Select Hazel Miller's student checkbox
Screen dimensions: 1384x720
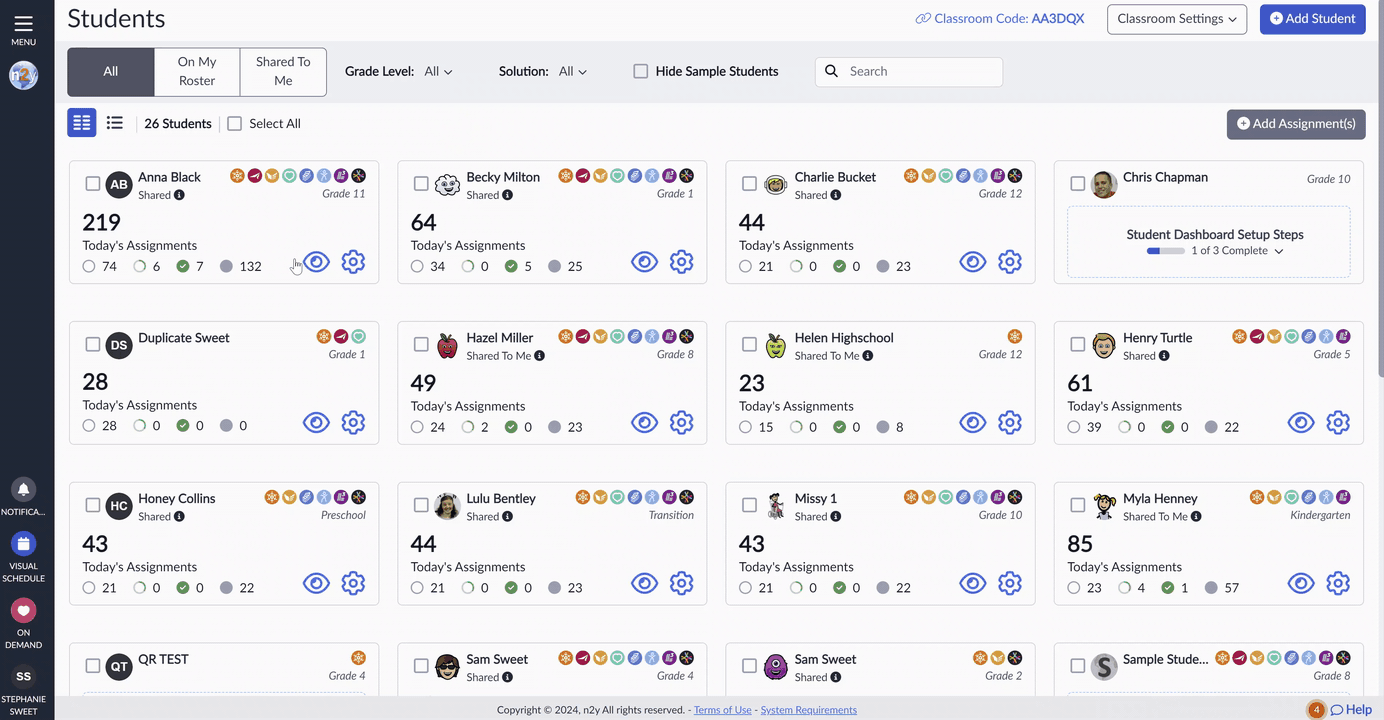(x=421, y=345)
